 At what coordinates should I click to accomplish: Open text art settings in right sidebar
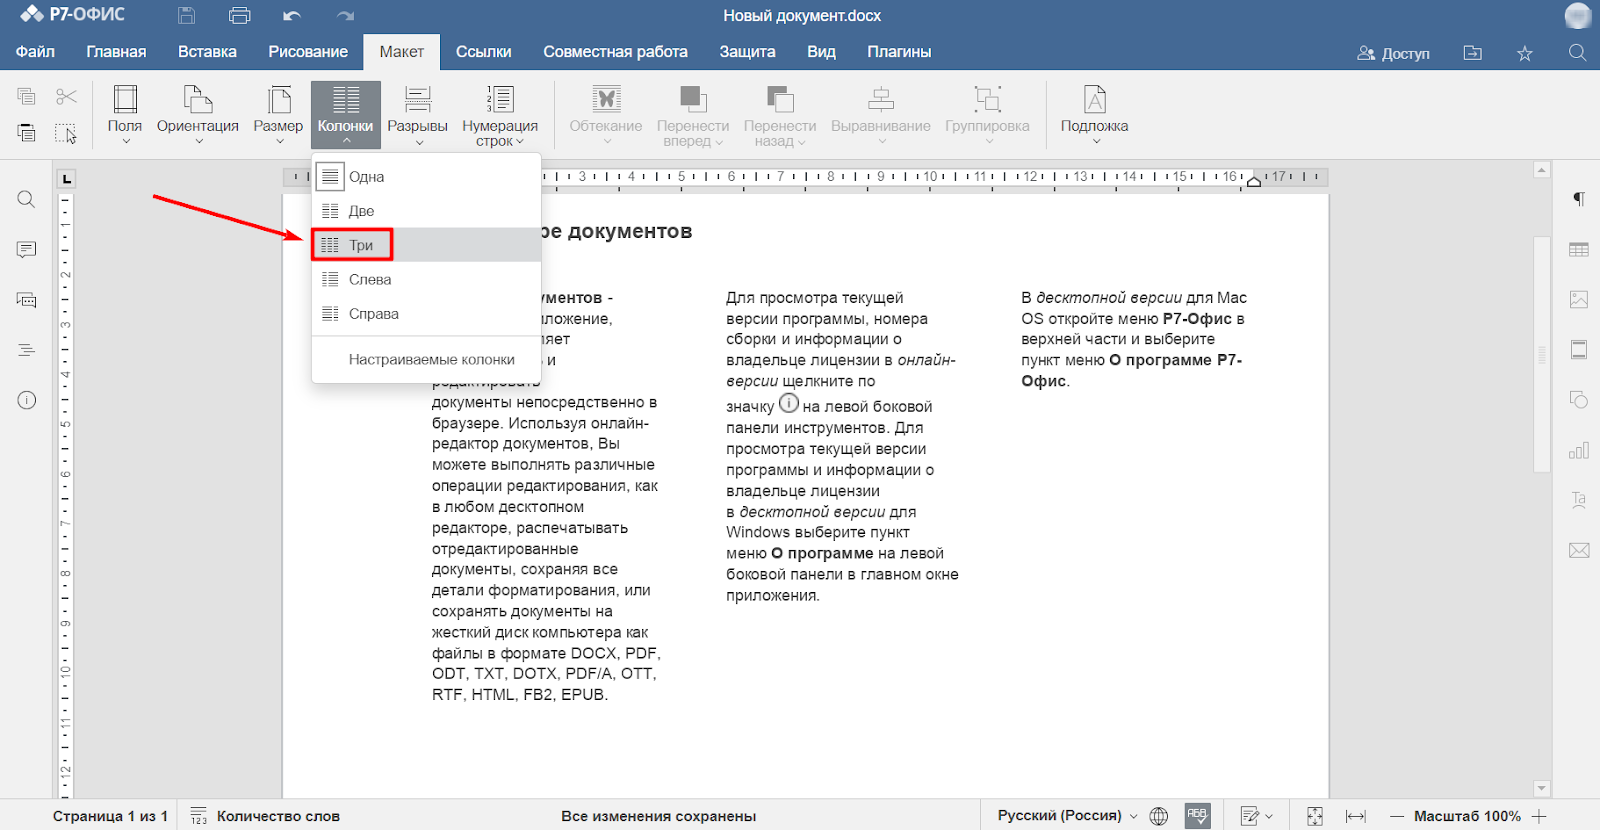(x=1579, y=500)
